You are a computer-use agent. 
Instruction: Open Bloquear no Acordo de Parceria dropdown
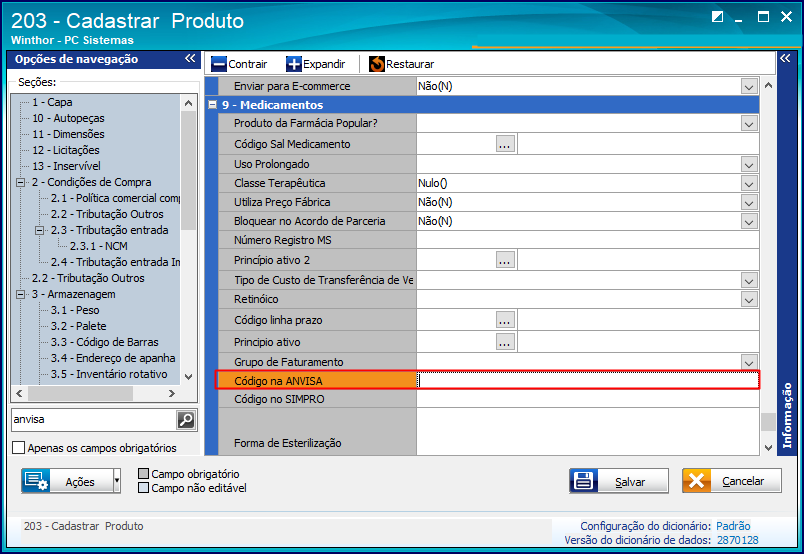click(749, 221)
